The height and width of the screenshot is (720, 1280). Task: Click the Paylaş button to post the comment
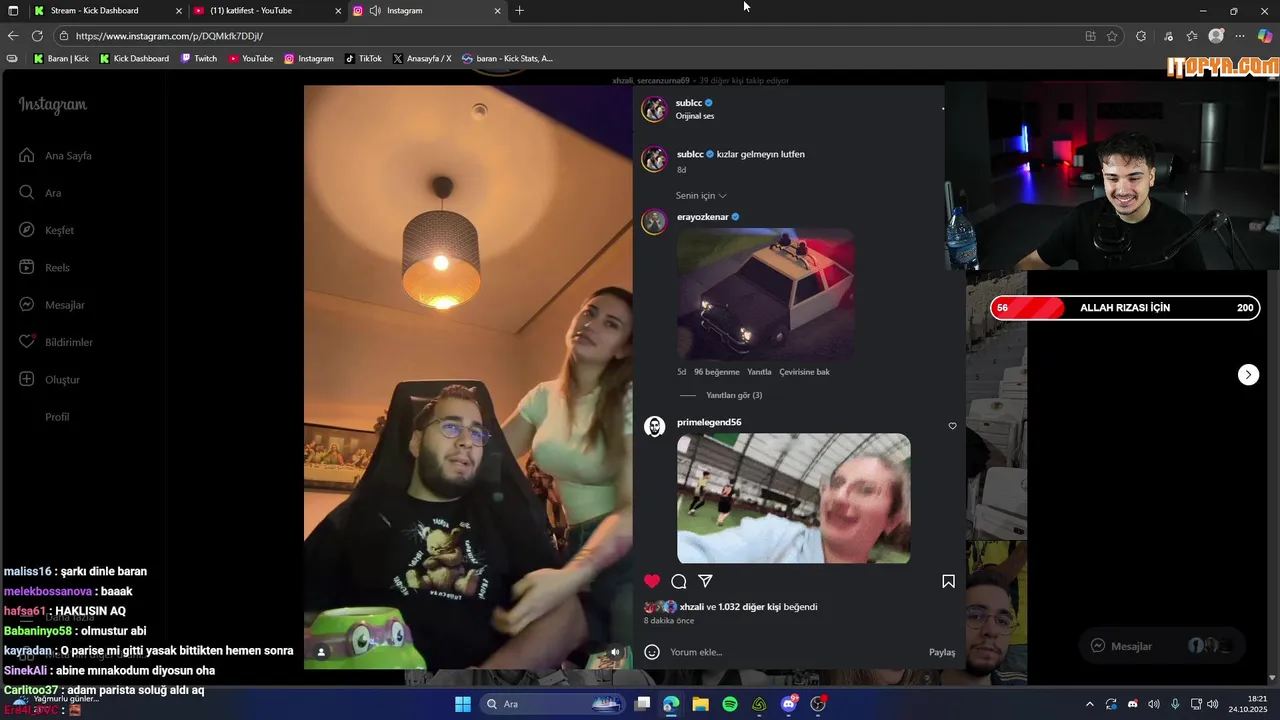tap(942, 652)
